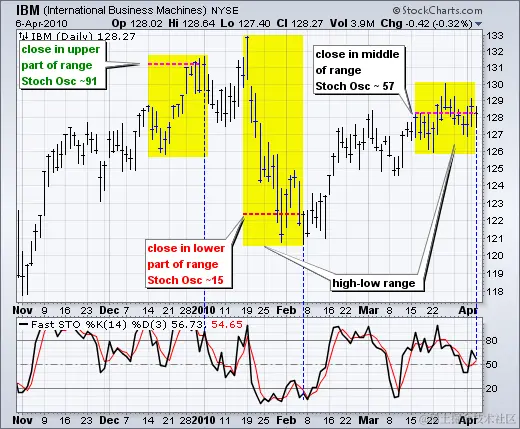This screenshot has height=429, width=520.
Task: Click the 'Feb' label on upper date axis
Action: tap(286, 310)
